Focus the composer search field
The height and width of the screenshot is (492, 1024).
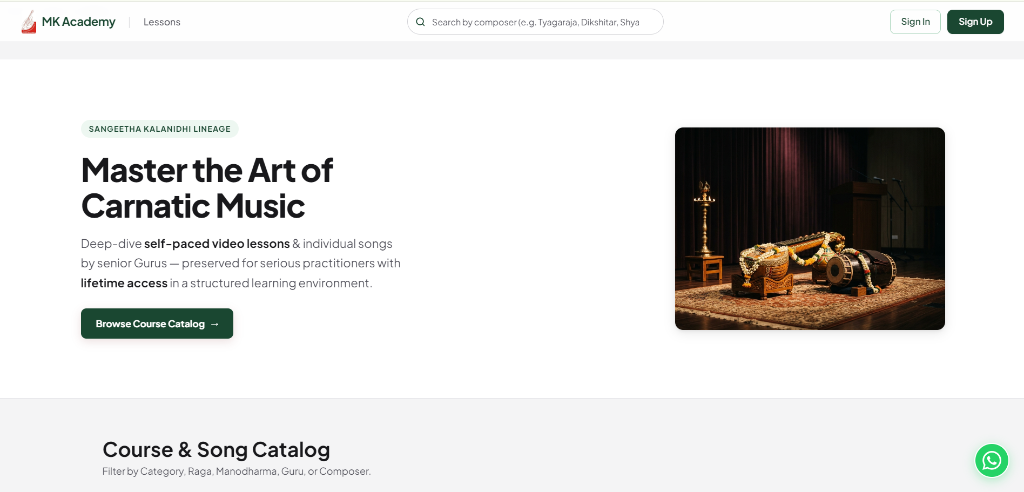tap(535, 22)
